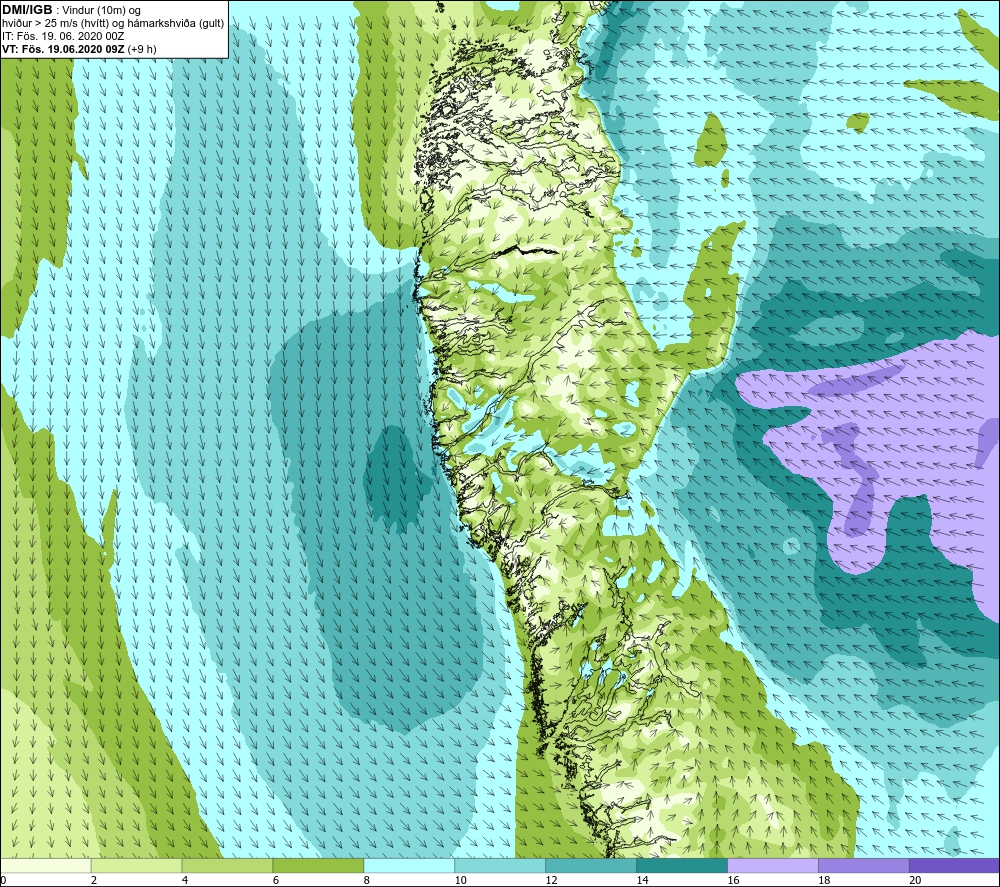This screenshot has height=887, width=1000.
Task: Click the 0–2 m/s palest legend swatch
Action: 46,865
